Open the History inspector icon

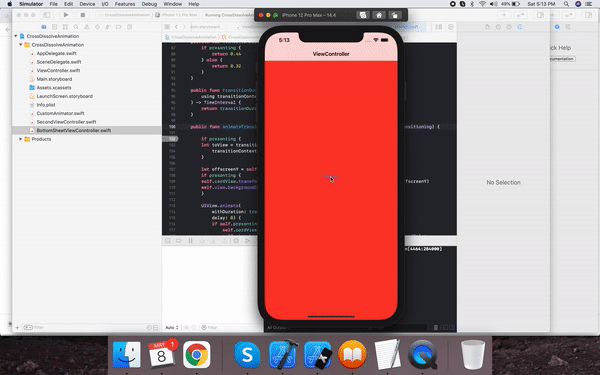(x=498, y=27)
